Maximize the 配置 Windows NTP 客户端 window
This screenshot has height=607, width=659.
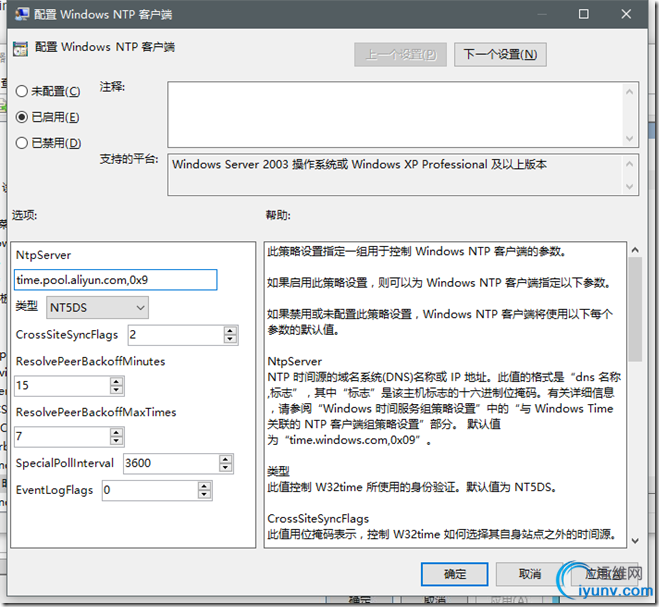click(x=583, y=14)
